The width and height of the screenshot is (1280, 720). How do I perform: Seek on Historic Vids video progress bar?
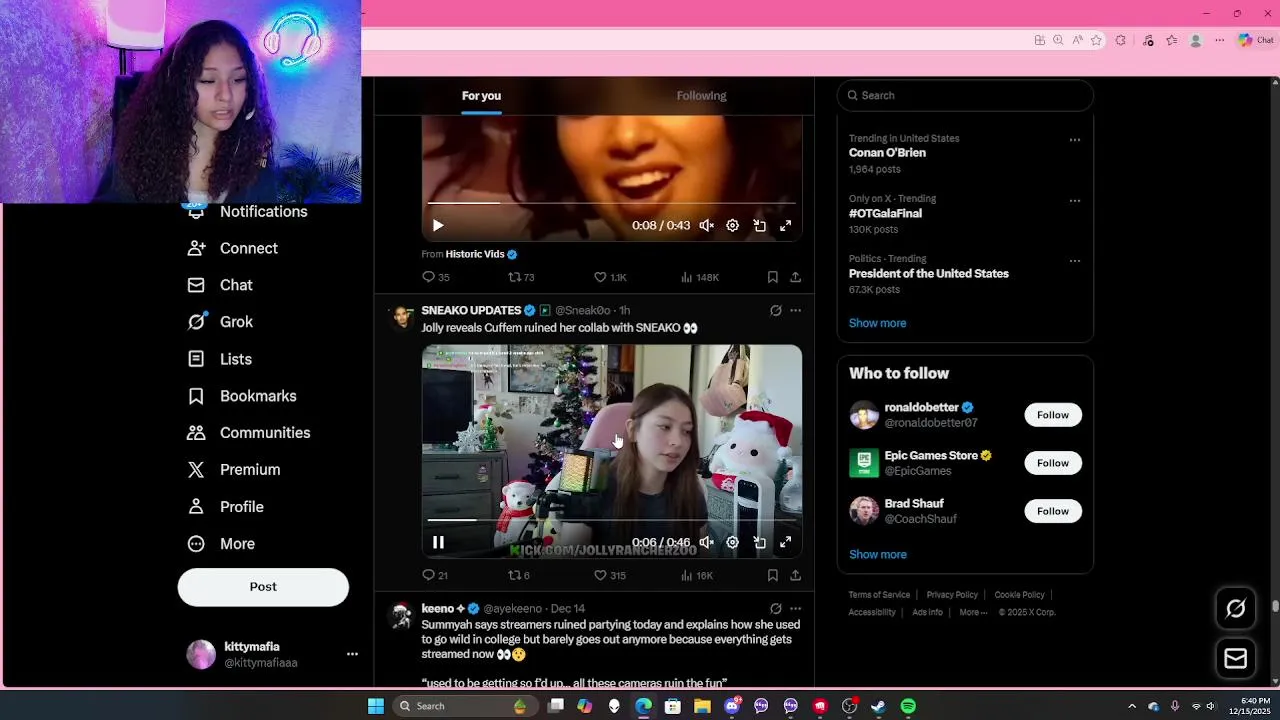(x=611, y=203)
